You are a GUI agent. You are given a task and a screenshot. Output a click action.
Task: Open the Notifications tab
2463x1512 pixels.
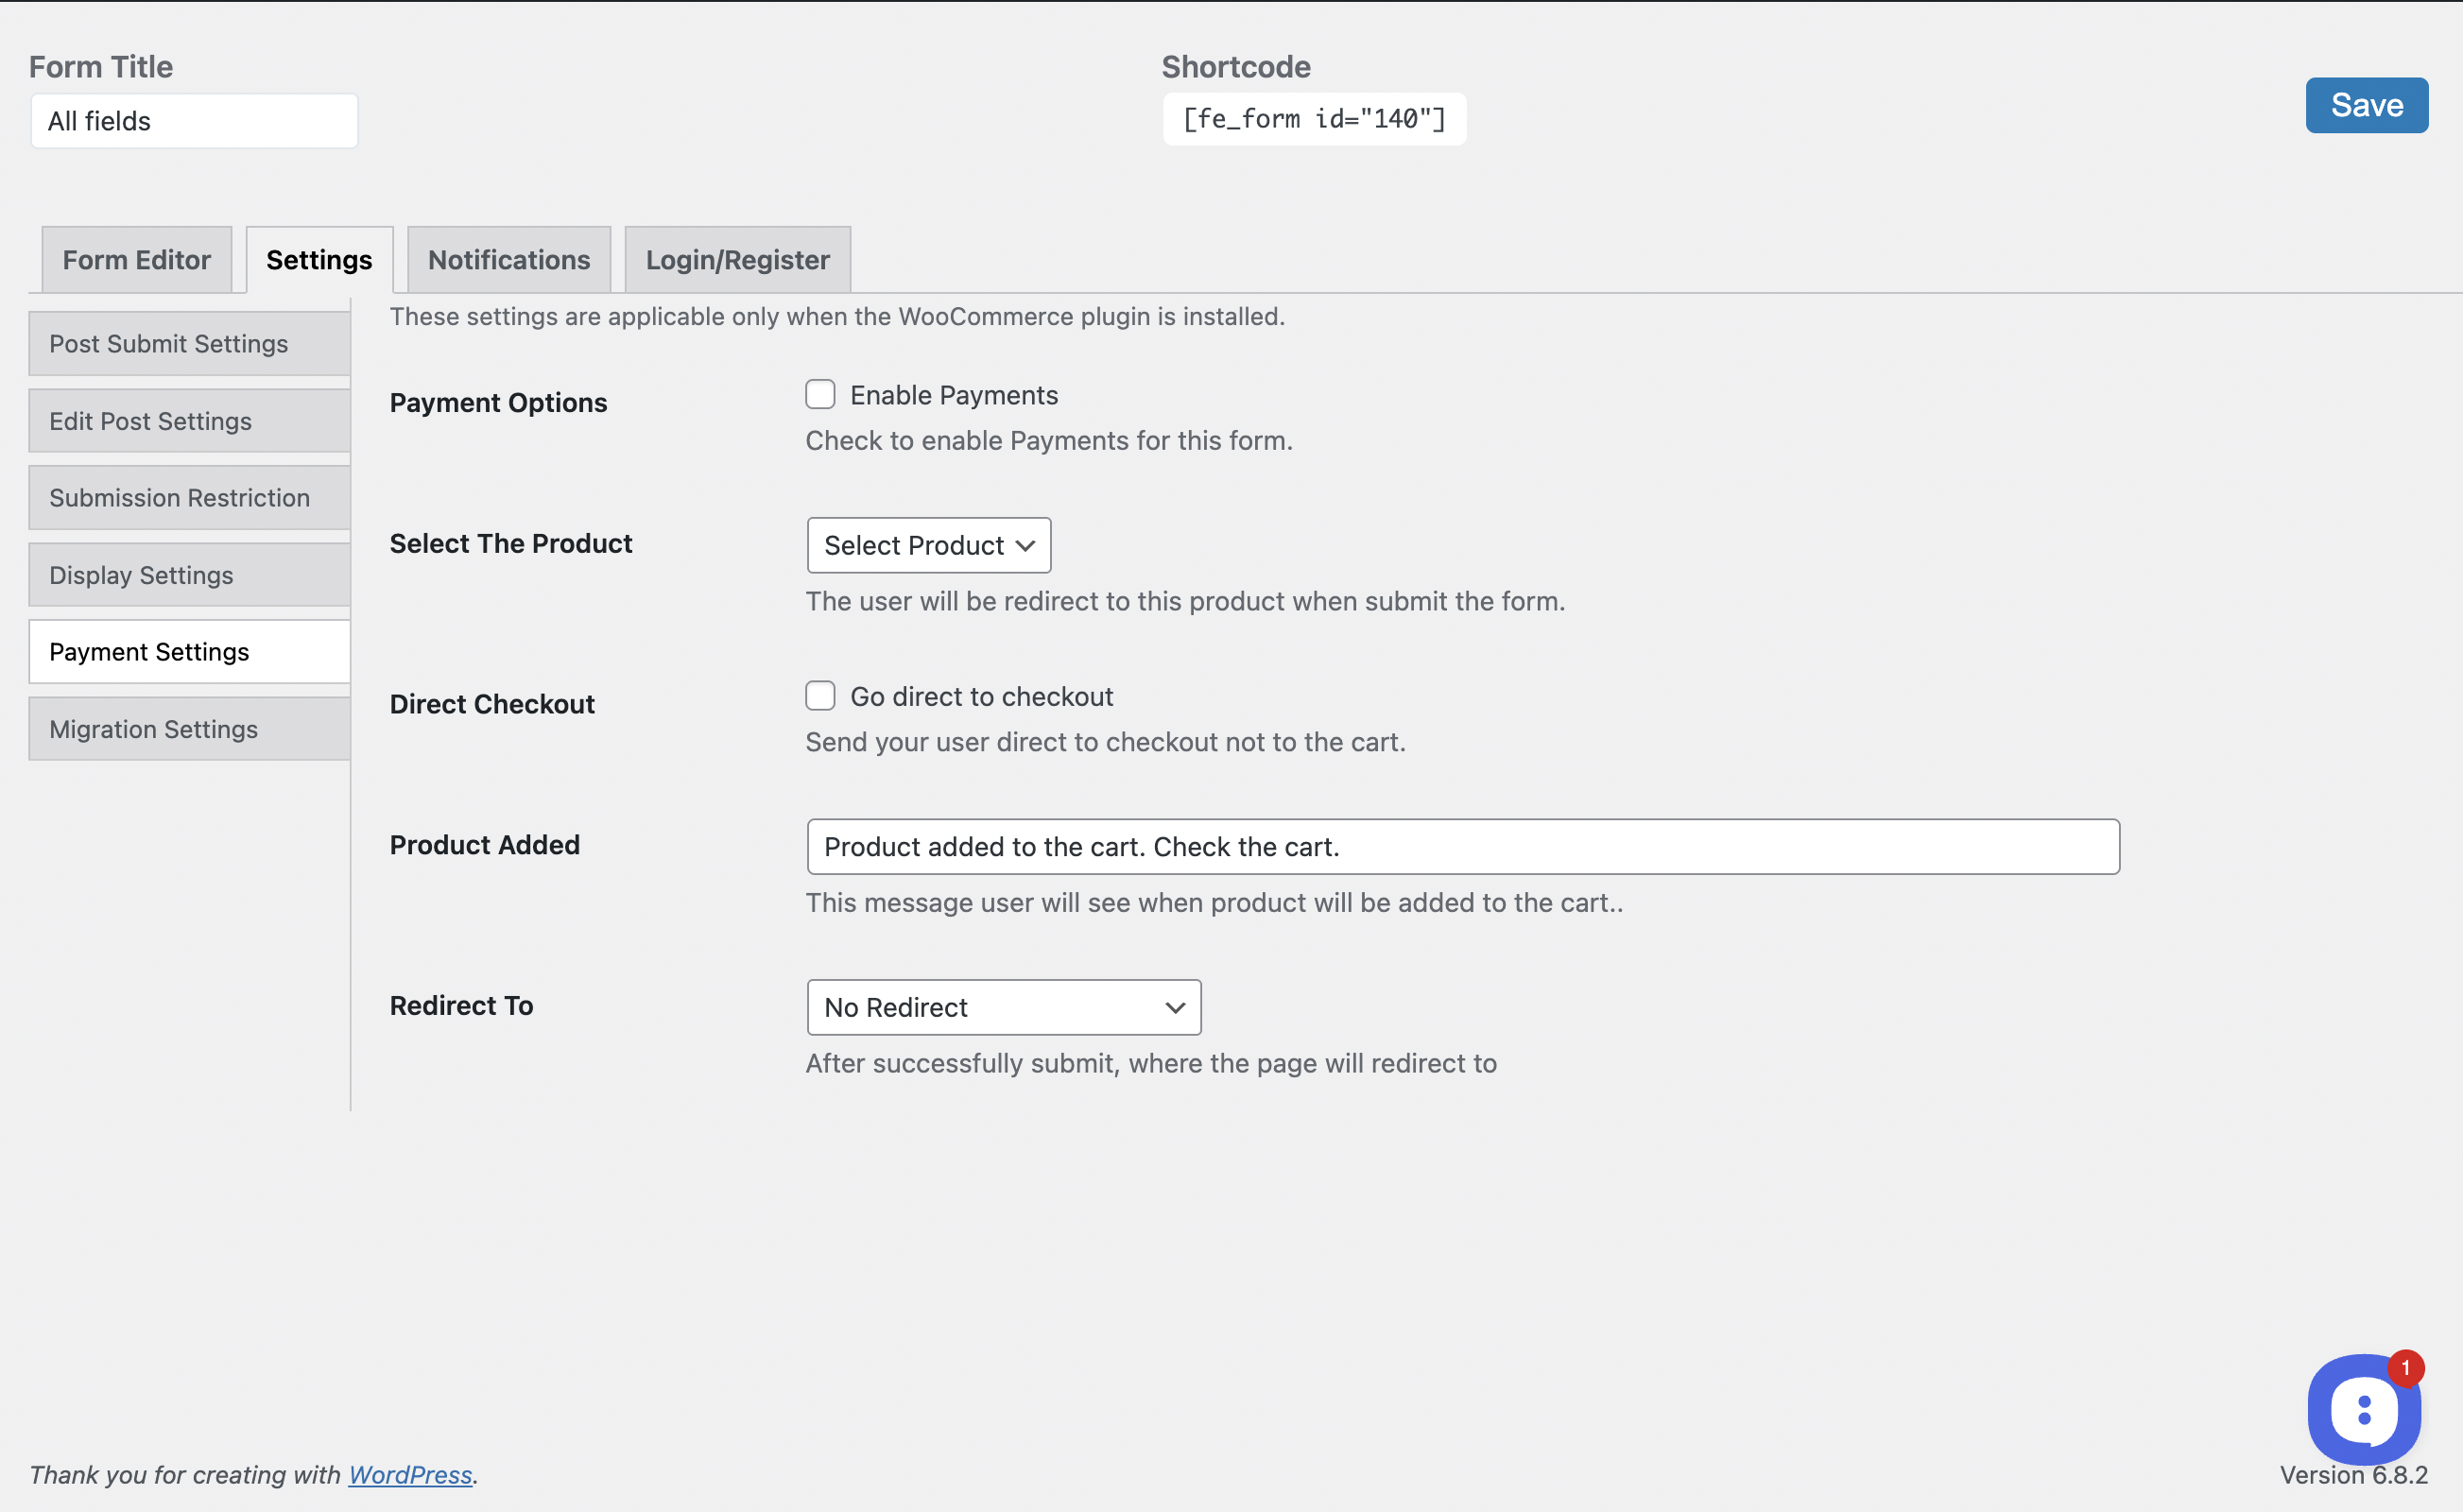[509, 260]
